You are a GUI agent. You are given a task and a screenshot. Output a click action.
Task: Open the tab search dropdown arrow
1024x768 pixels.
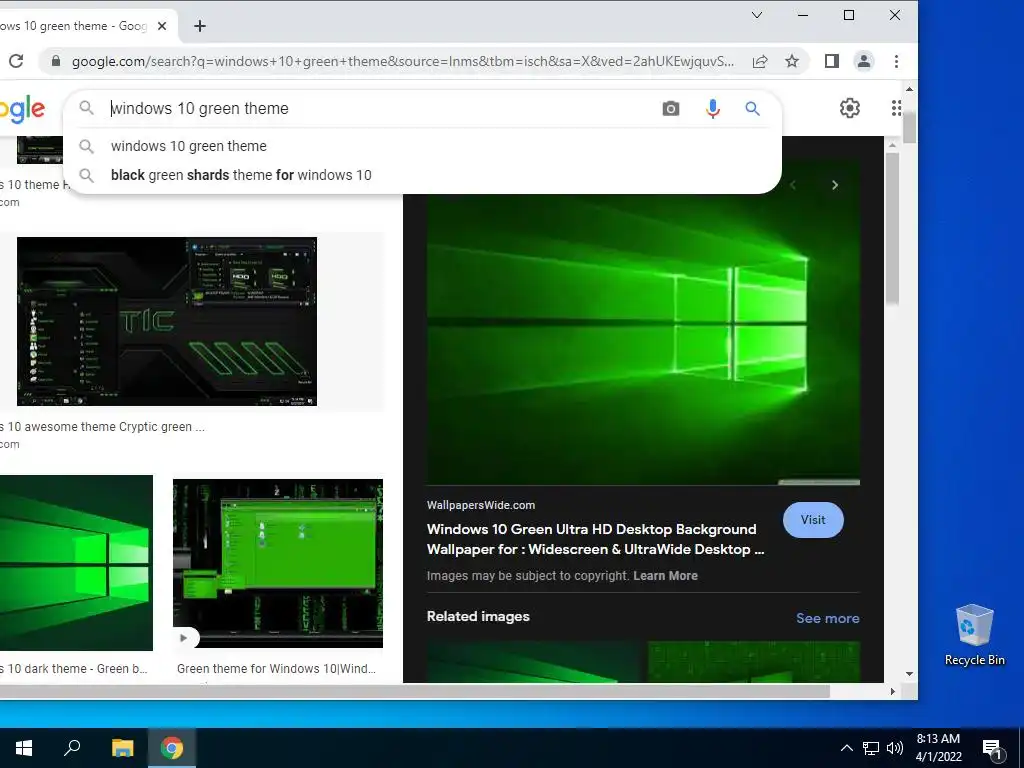(757, 15)
